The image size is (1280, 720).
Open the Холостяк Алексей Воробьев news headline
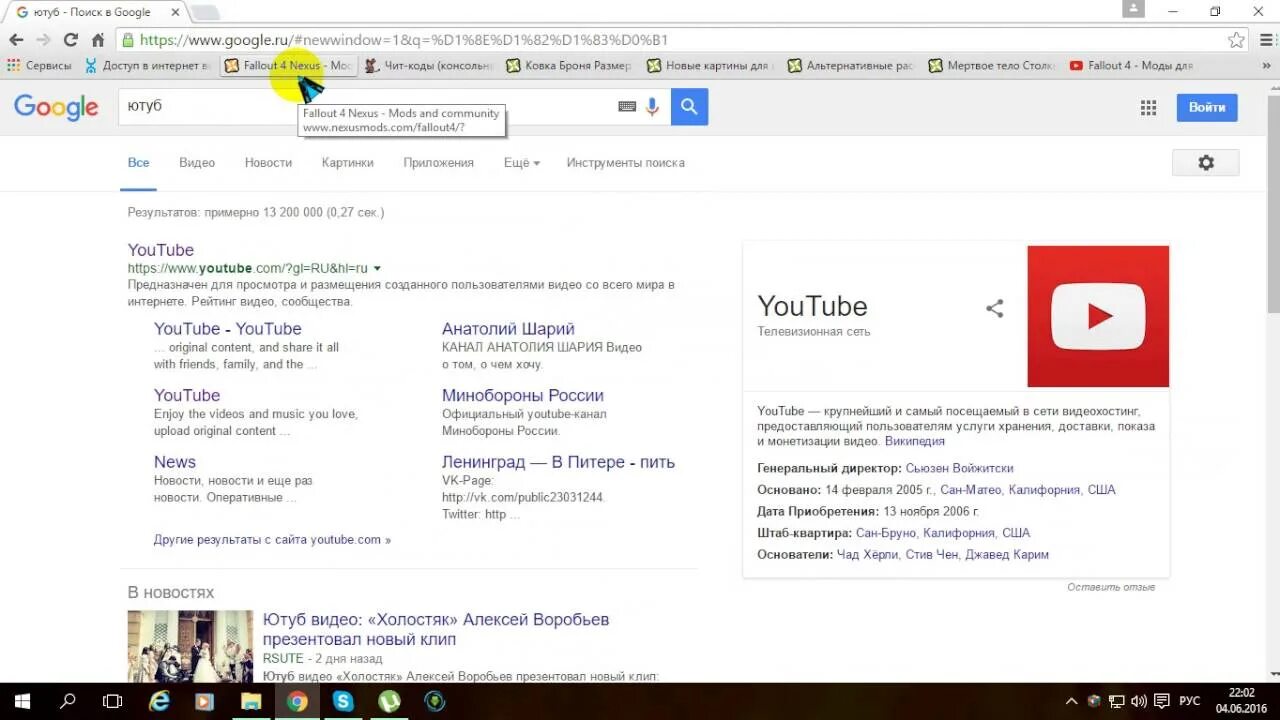point(436,629)
